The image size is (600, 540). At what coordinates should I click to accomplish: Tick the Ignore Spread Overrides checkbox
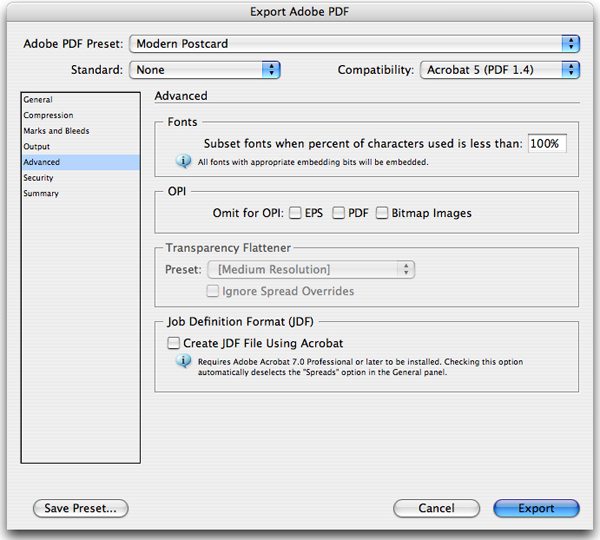coord(212,291)
